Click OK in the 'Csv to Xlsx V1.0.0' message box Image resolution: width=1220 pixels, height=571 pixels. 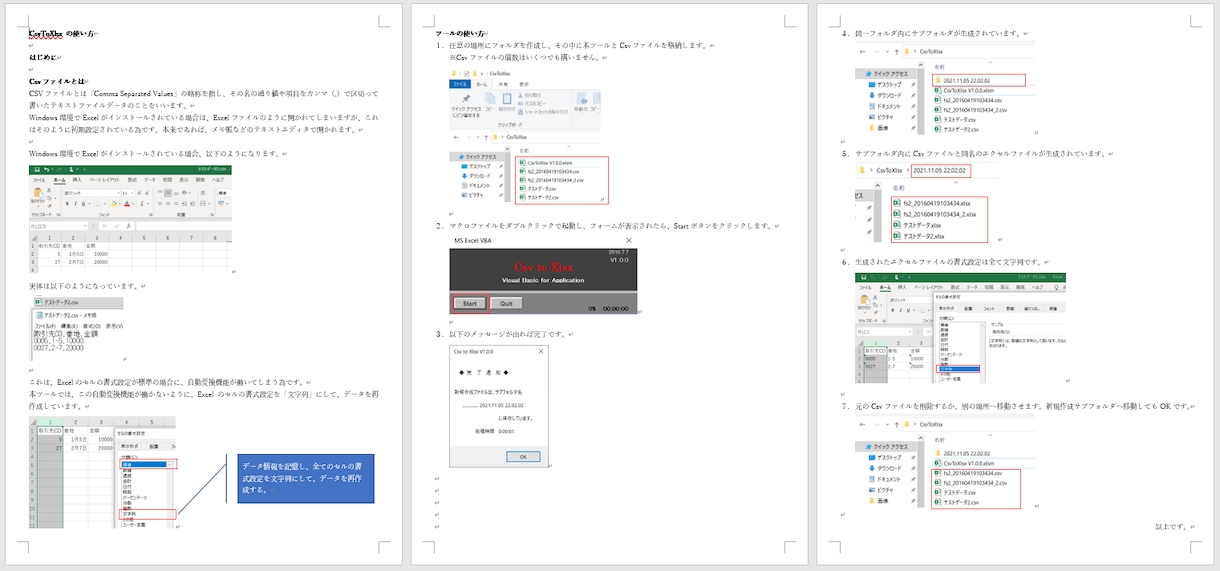pyautogui.click(x=521, y=456)
